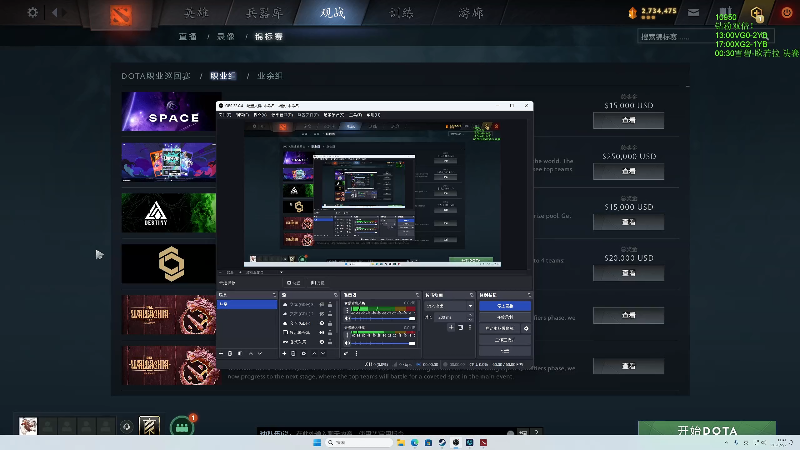
Task: Open three-dot menu in Scene Transitions
Action: point(470,328)
